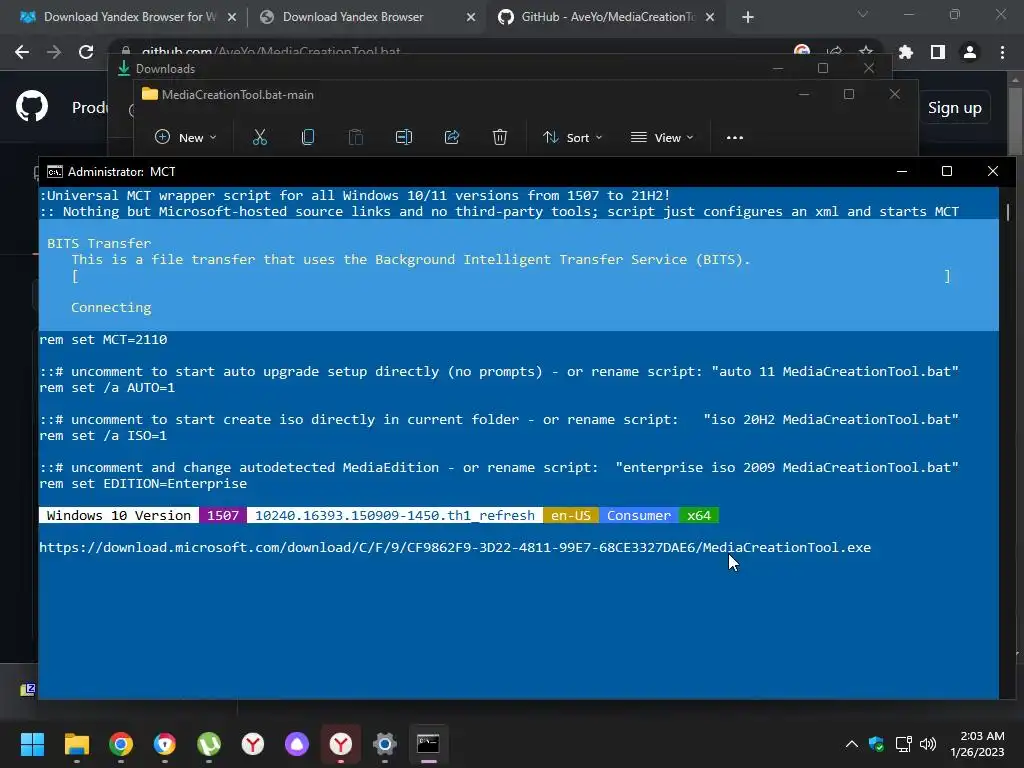Open the Chrome three-dot menu
This screenshot has width=1024, height=768.
(x=1002, y=52)
